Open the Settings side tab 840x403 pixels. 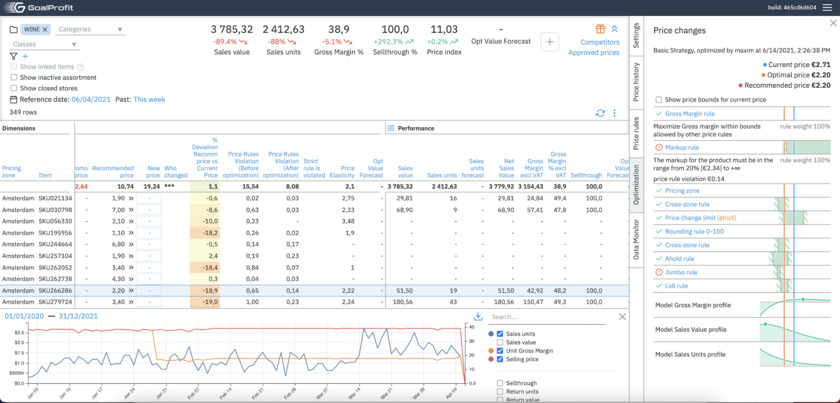pyautogui.click(x=636, y=36)
